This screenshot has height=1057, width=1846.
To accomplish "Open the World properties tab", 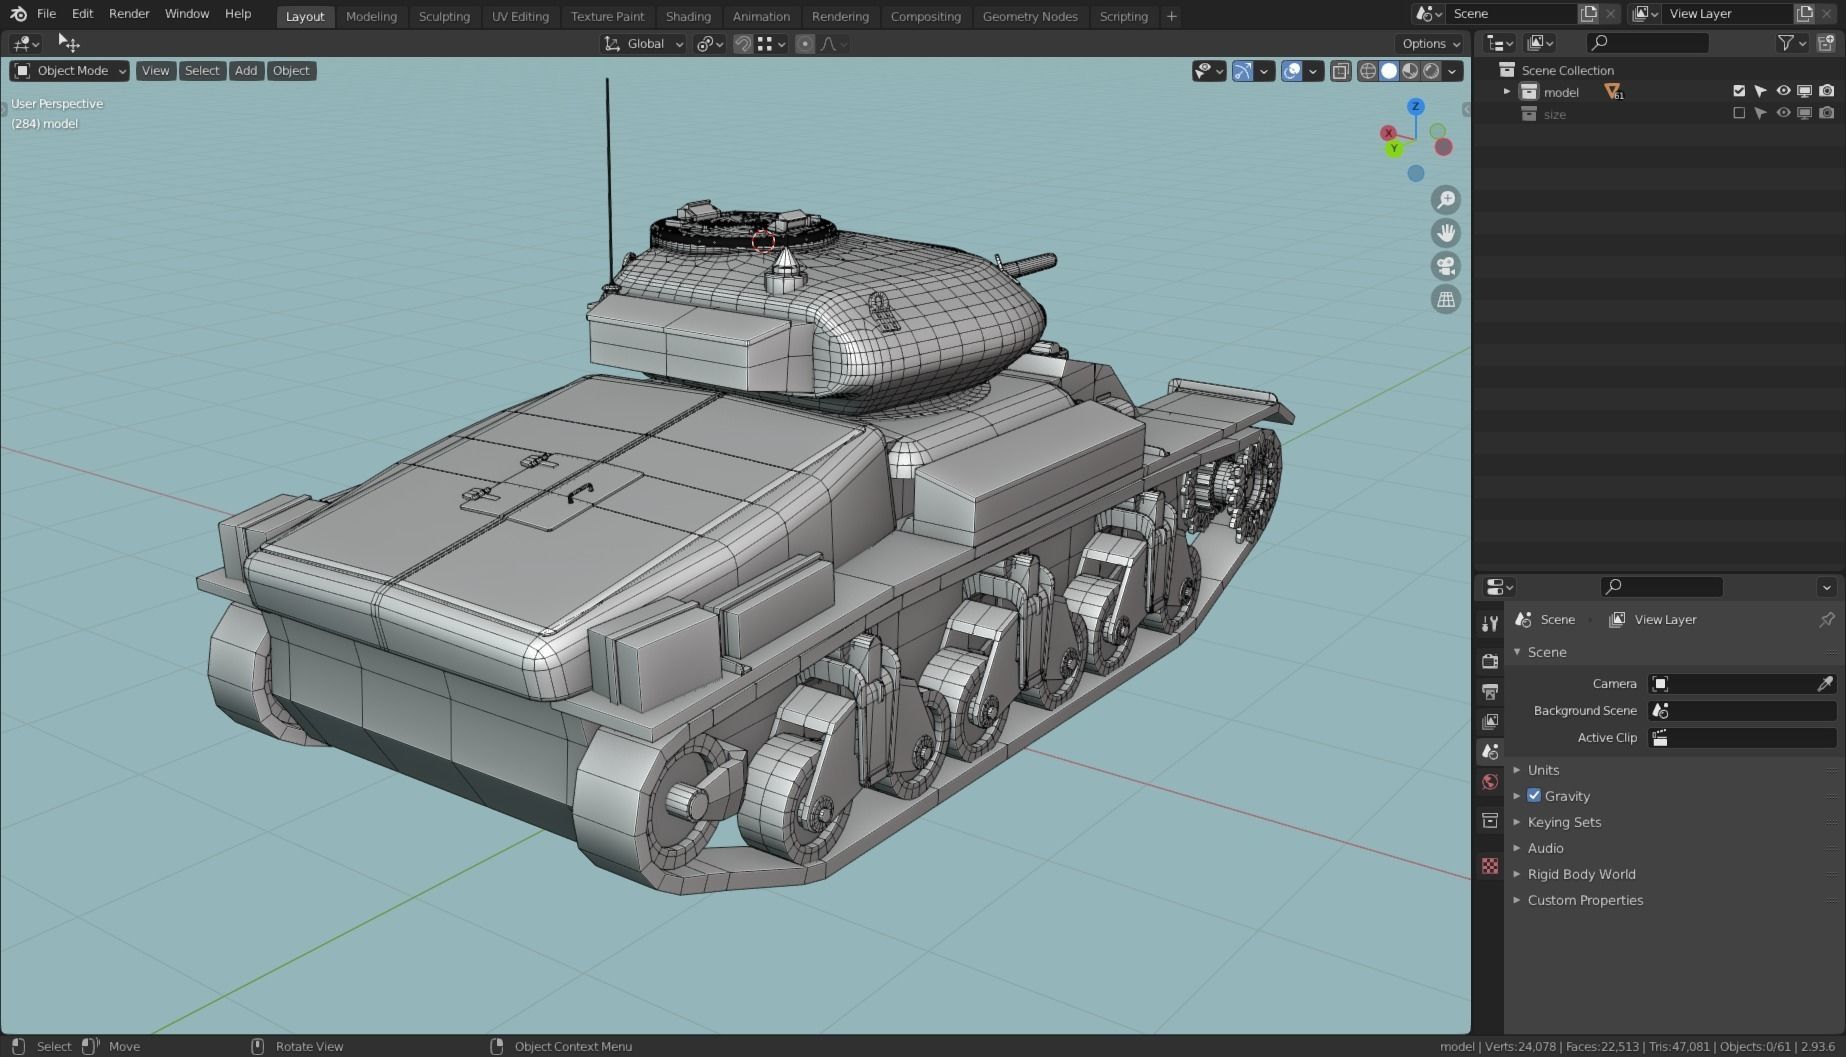I will (1490, 782).
